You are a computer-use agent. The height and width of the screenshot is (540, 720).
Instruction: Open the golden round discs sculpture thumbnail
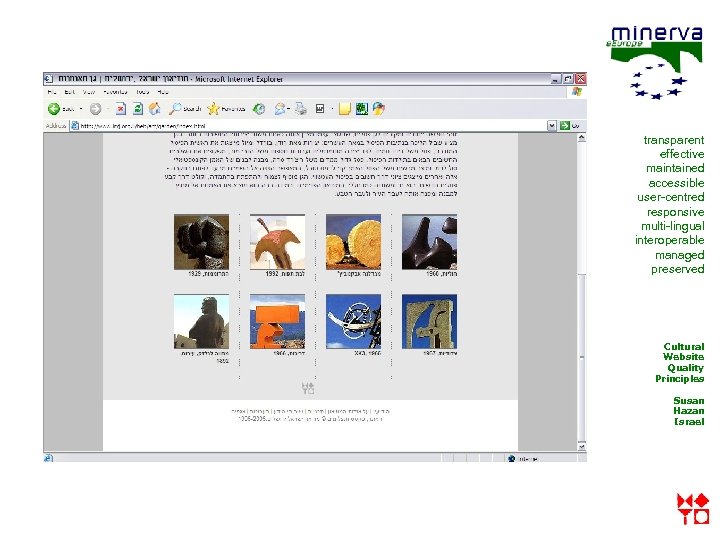point(353,242)
